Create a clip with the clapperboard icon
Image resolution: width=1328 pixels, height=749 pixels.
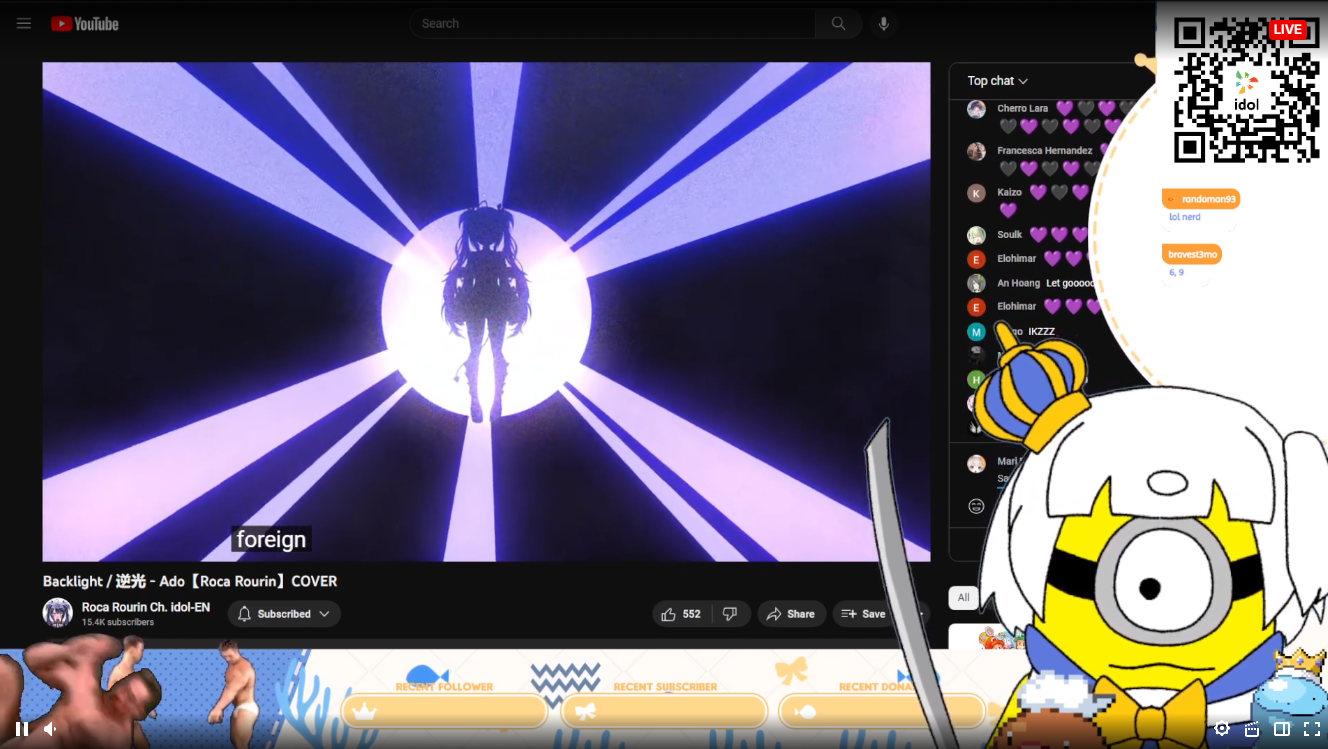click(x=1252, y=729)
